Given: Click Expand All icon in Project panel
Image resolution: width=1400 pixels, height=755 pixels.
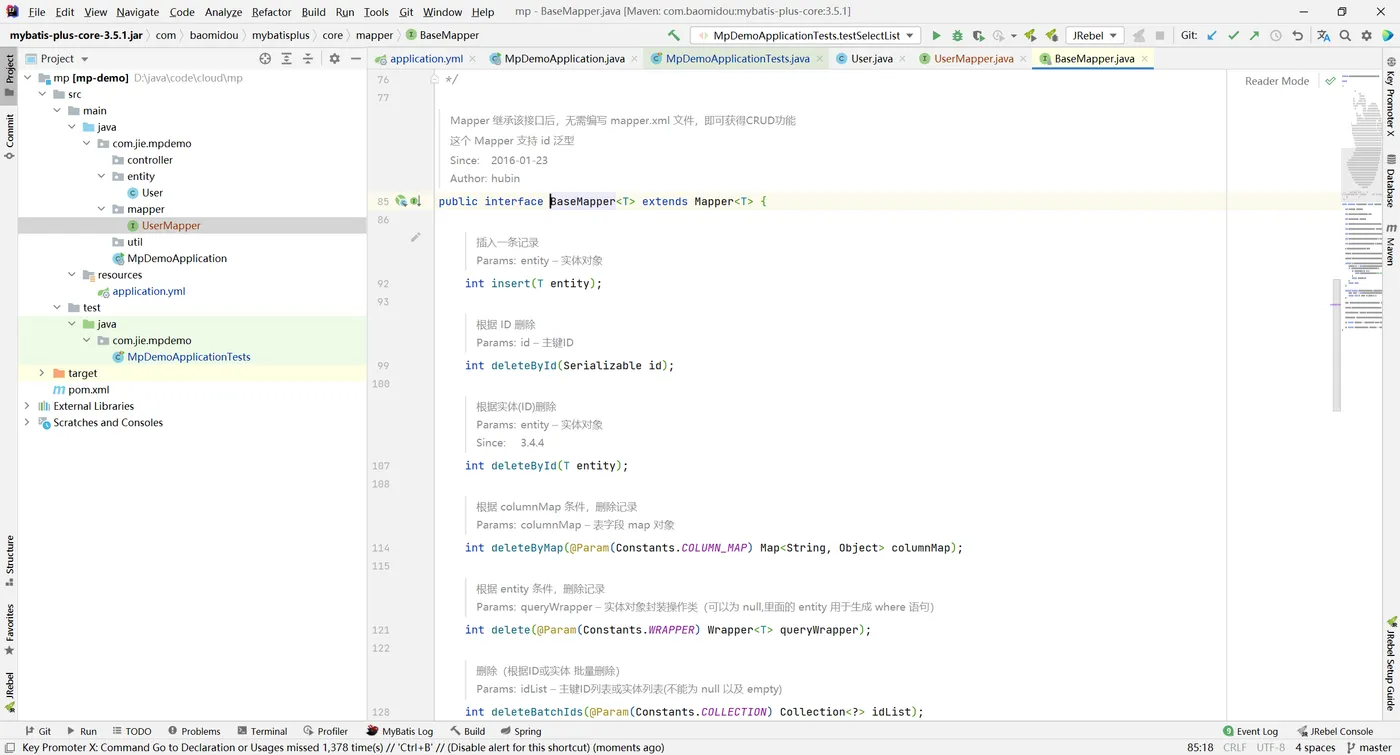Looking at the screenshot, I should click(x=287, y=59).
